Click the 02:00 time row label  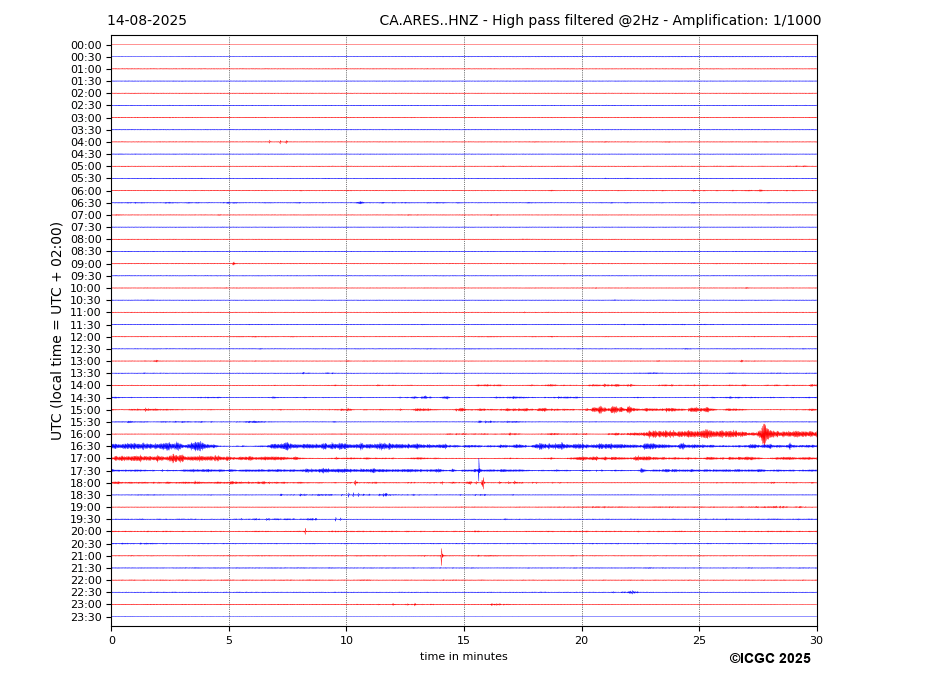tap(86, 93)
